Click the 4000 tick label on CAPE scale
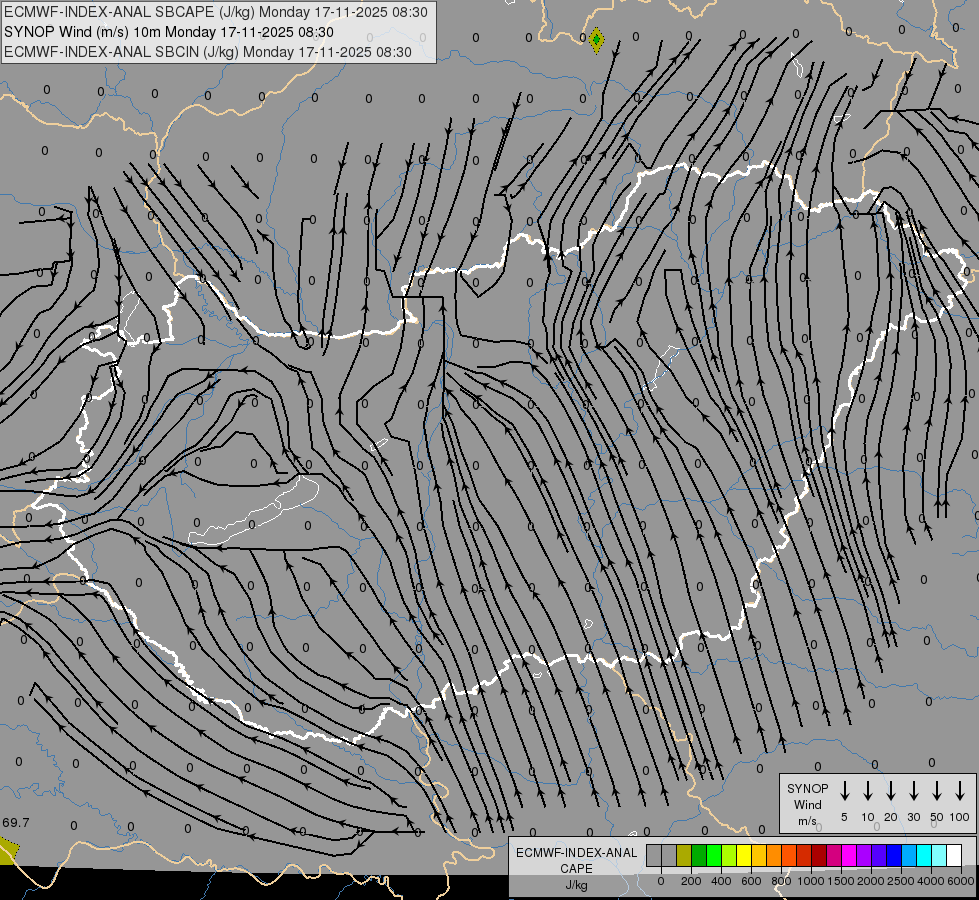This screenshot has width=979, height=900. pyautogui.click(x=931, y=881)
